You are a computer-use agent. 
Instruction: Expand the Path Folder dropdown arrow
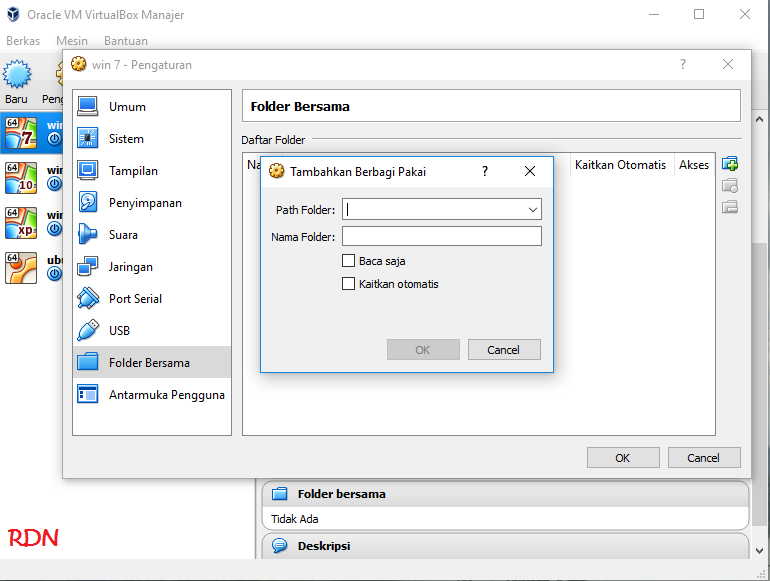pos(533,210)
